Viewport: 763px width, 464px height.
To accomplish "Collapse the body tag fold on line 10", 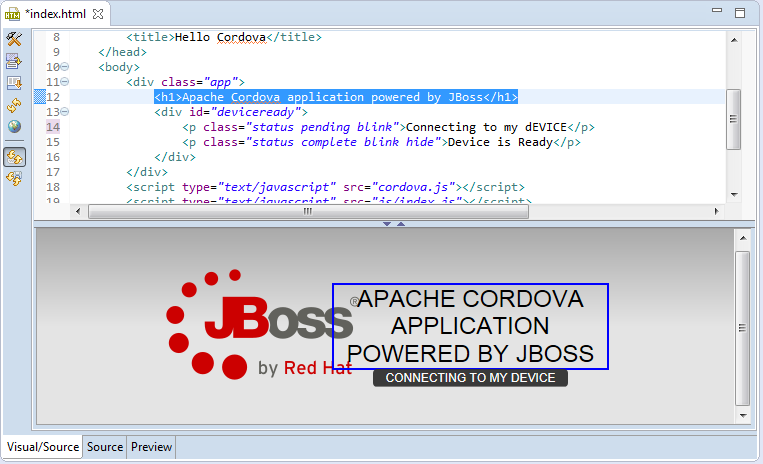I will pyautogui.click(x=65, y=67).
